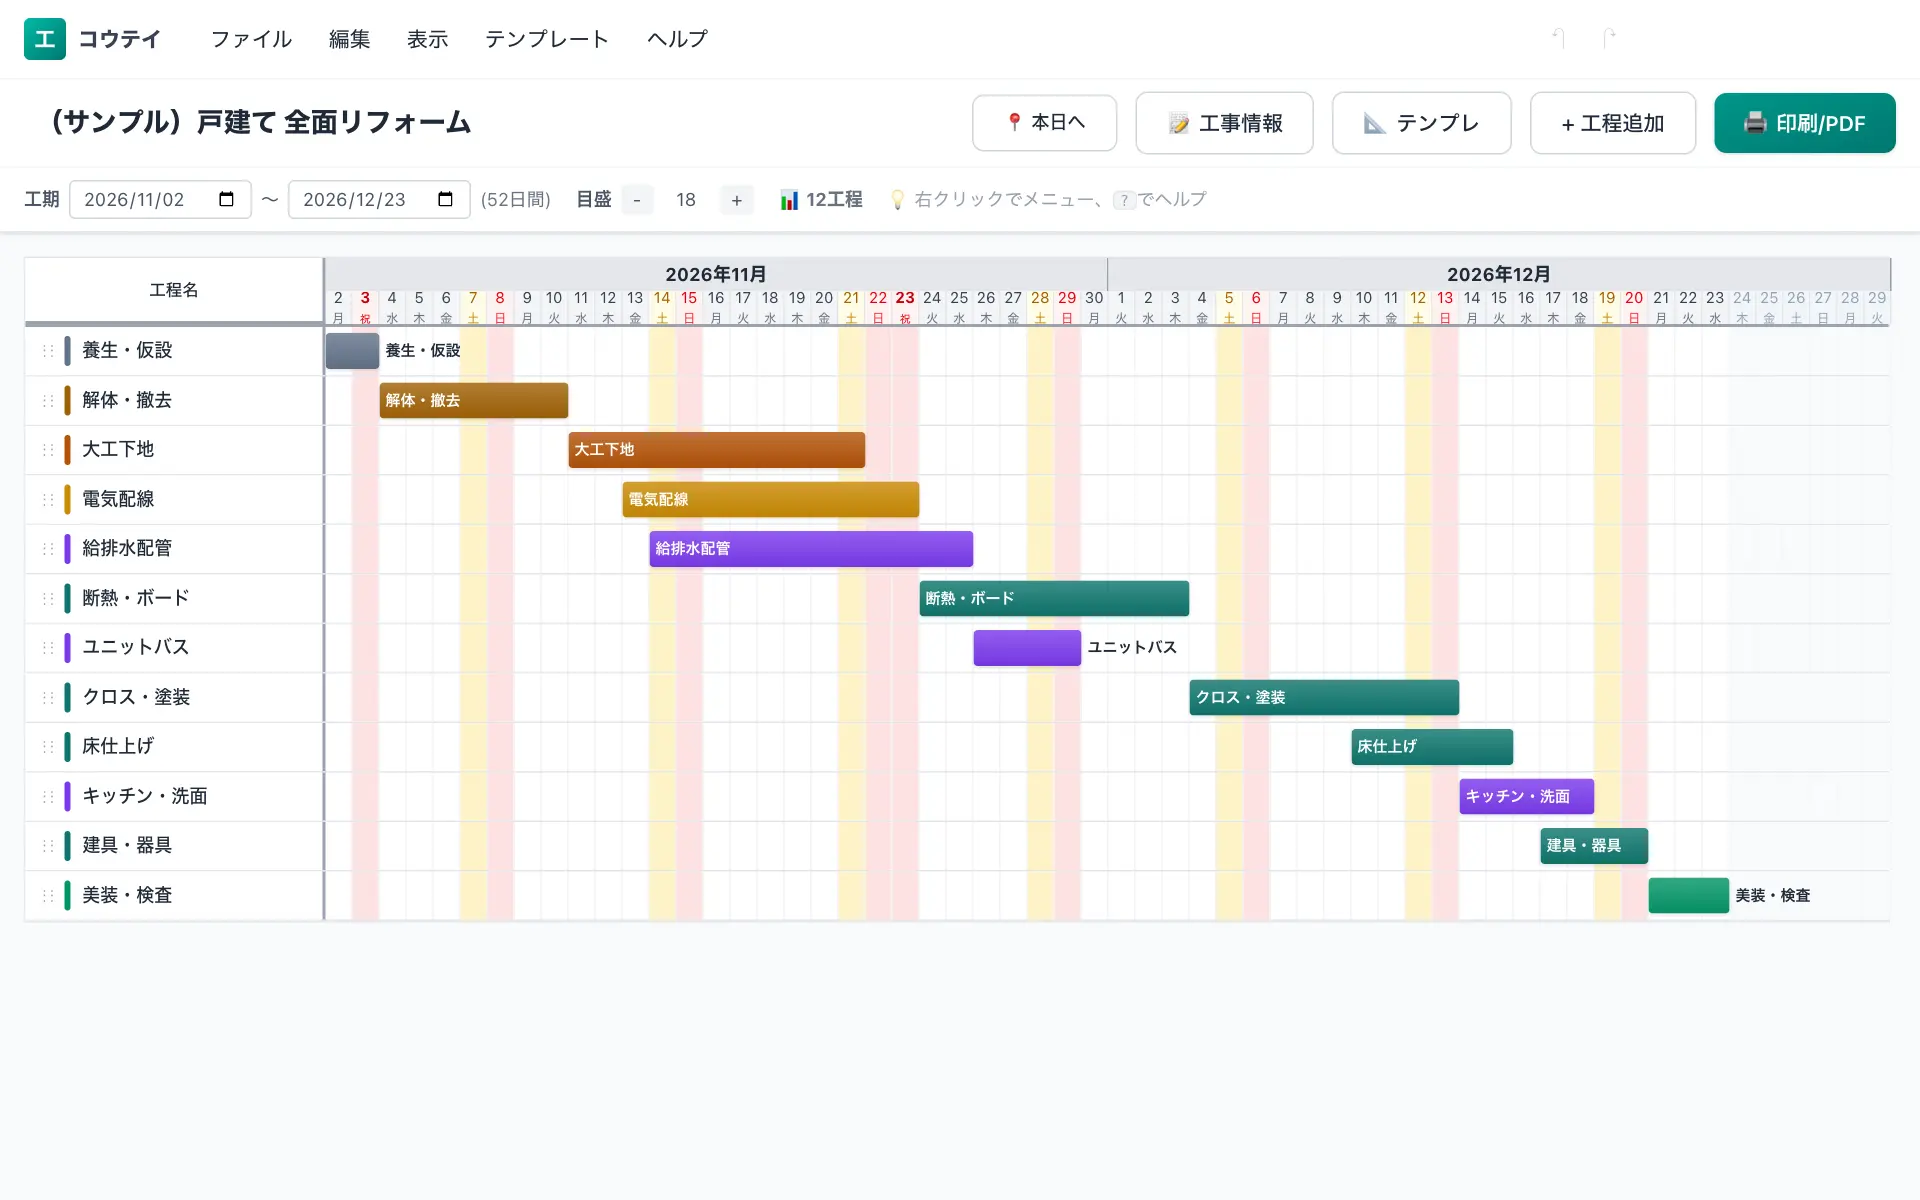The width and height of the screenshot is (1920, 1200).
Task: Open the 表示 menu
Action: [427, 39]
